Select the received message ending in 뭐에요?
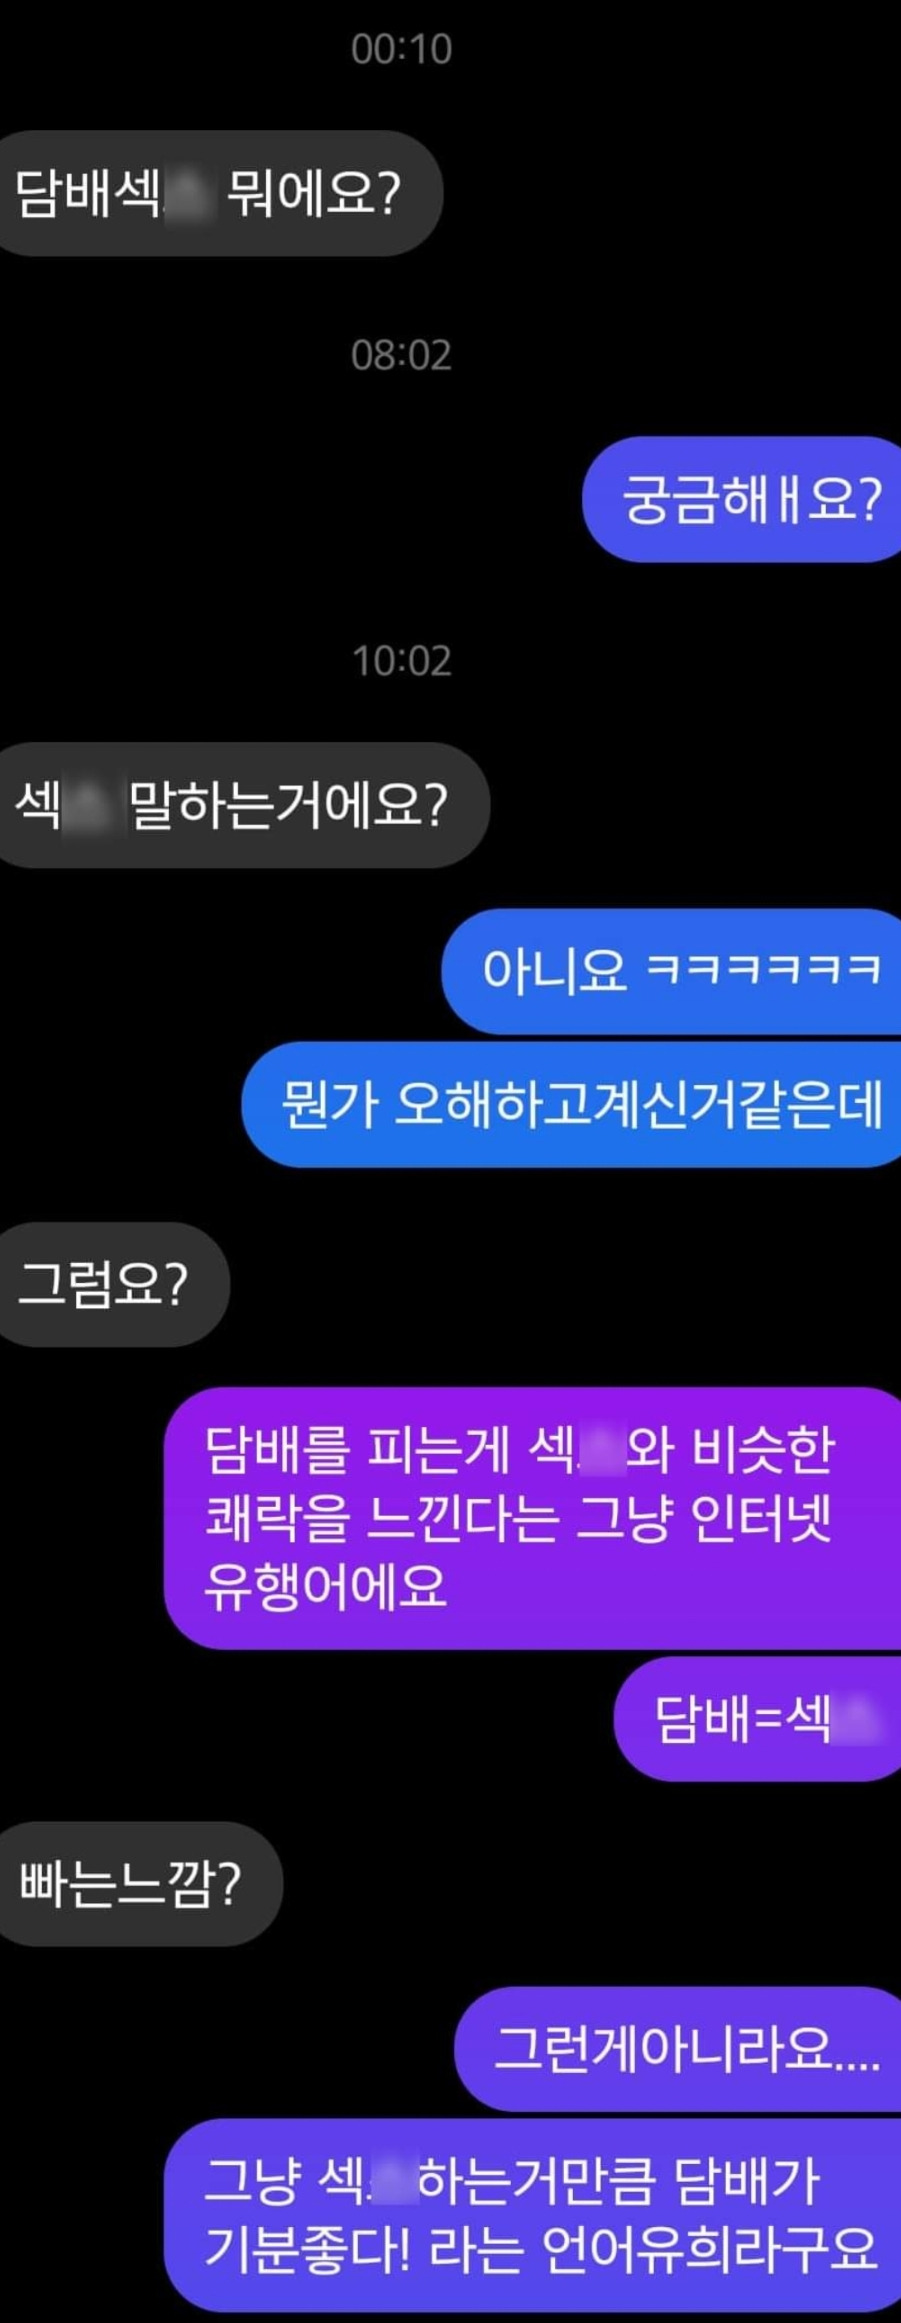The height and width of the screenshot is (2323, 901). point(220,193)
